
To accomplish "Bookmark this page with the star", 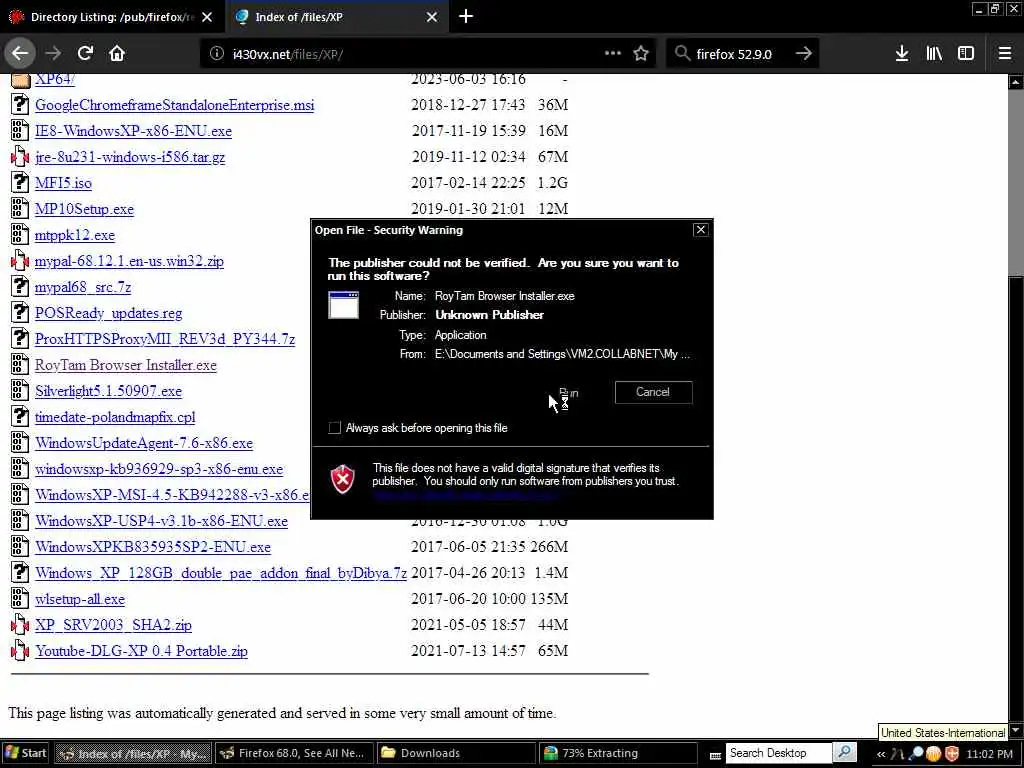I will (x=641, y=54).
